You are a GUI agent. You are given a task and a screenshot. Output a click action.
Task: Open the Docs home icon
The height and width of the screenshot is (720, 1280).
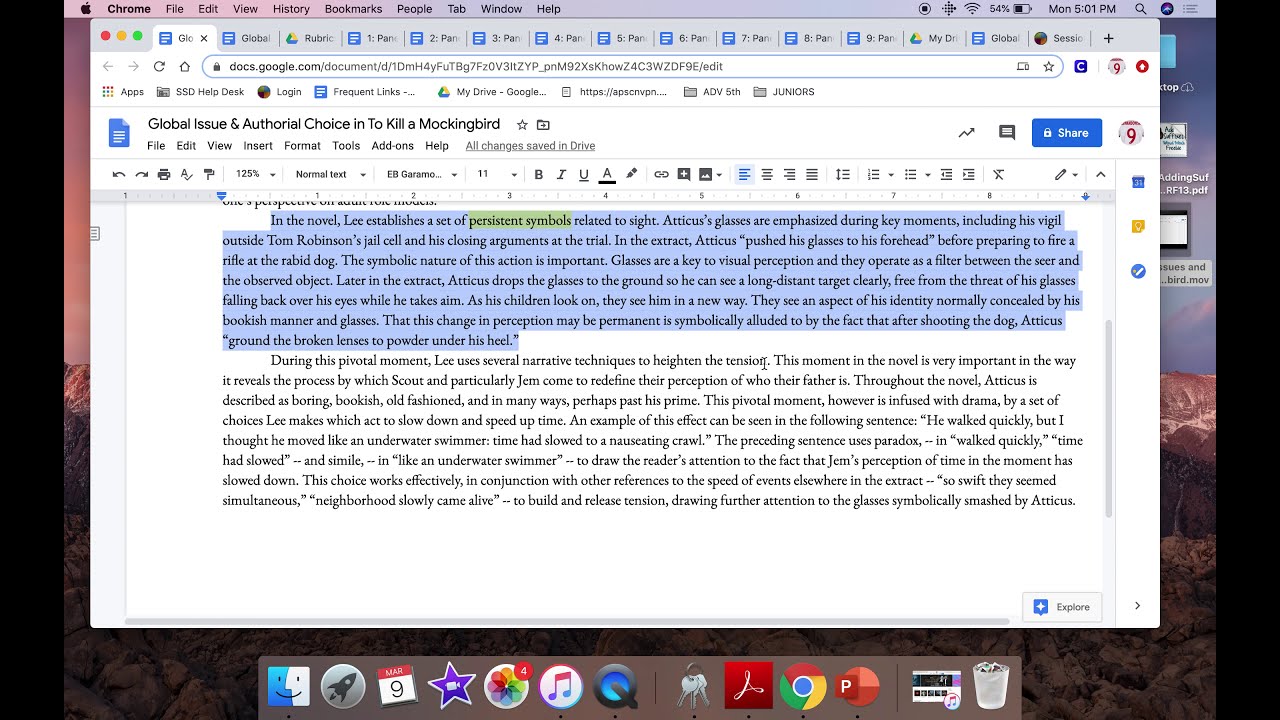[119, 133]
